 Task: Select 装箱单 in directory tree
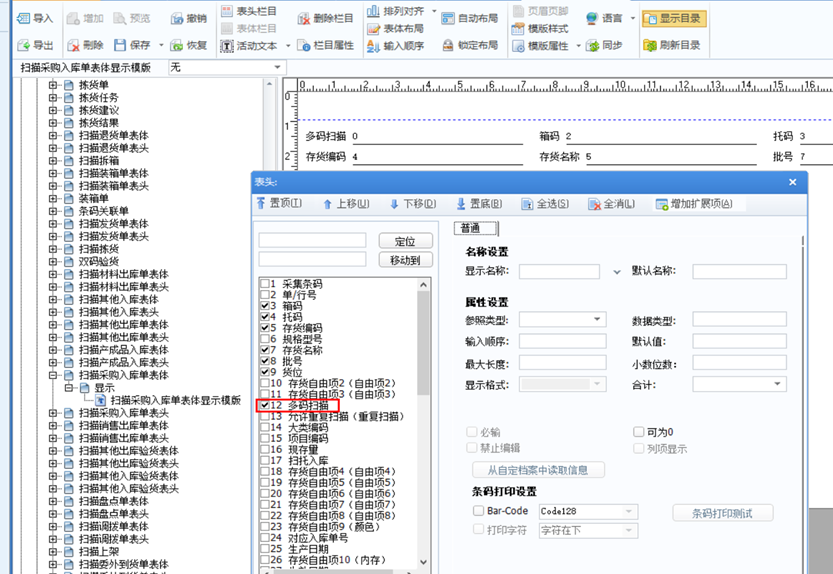(94, 199)
